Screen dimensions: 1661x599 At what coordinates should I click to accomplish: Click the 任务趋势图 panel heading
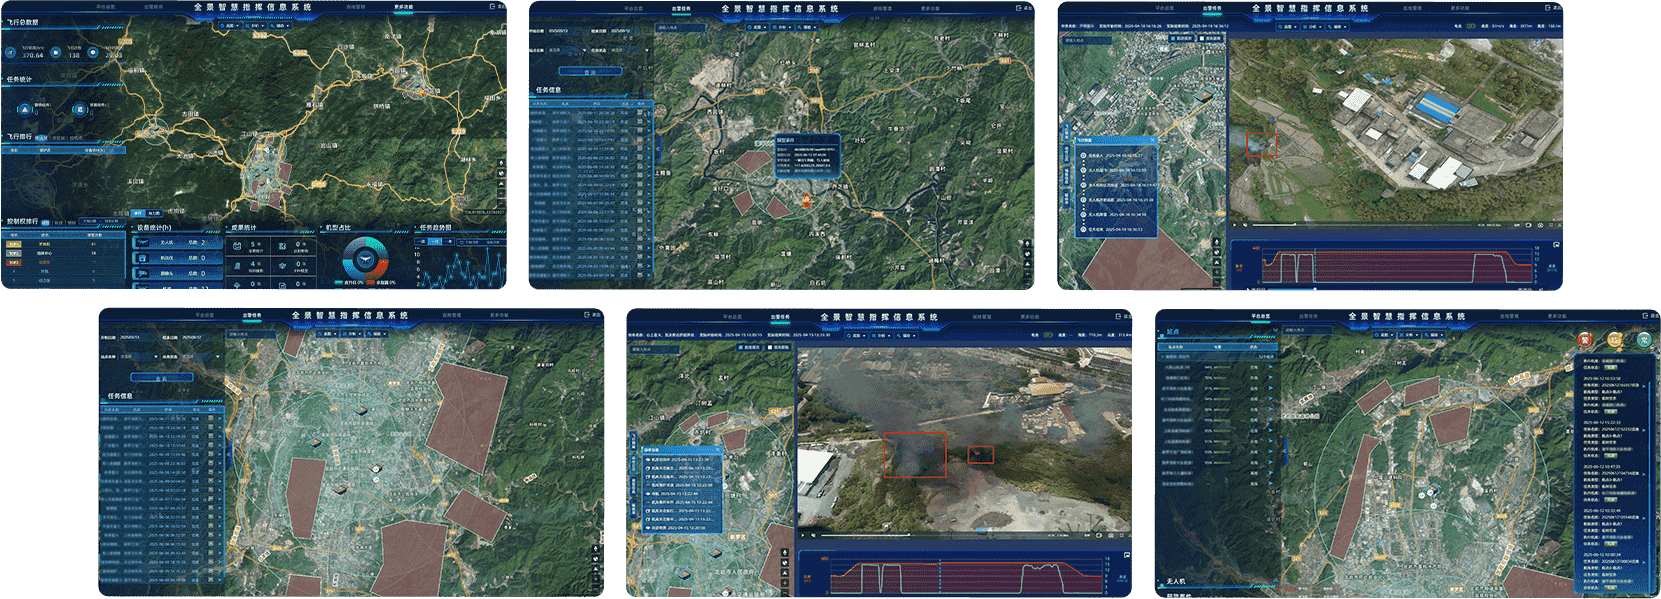[435, 228]
